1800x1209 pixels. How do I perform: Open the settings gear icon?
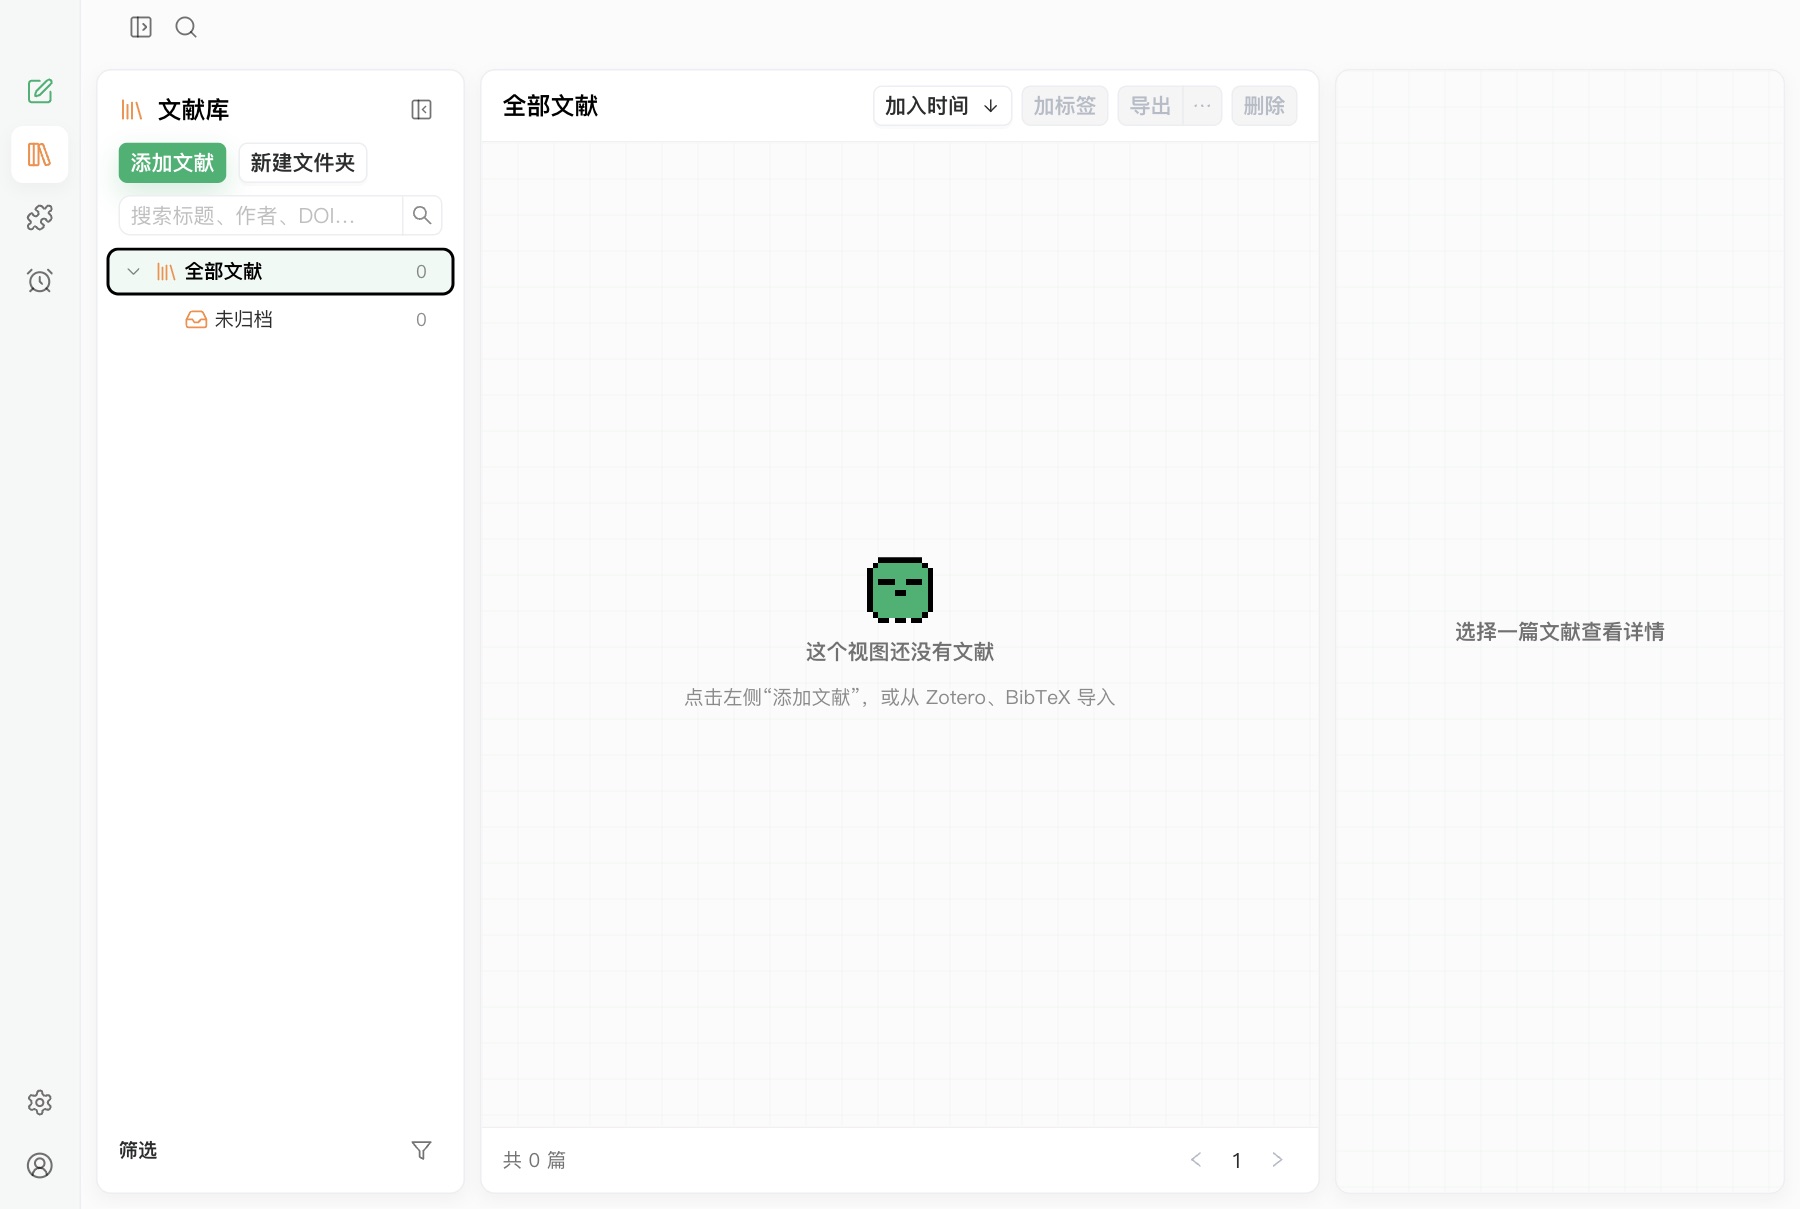40,1102
